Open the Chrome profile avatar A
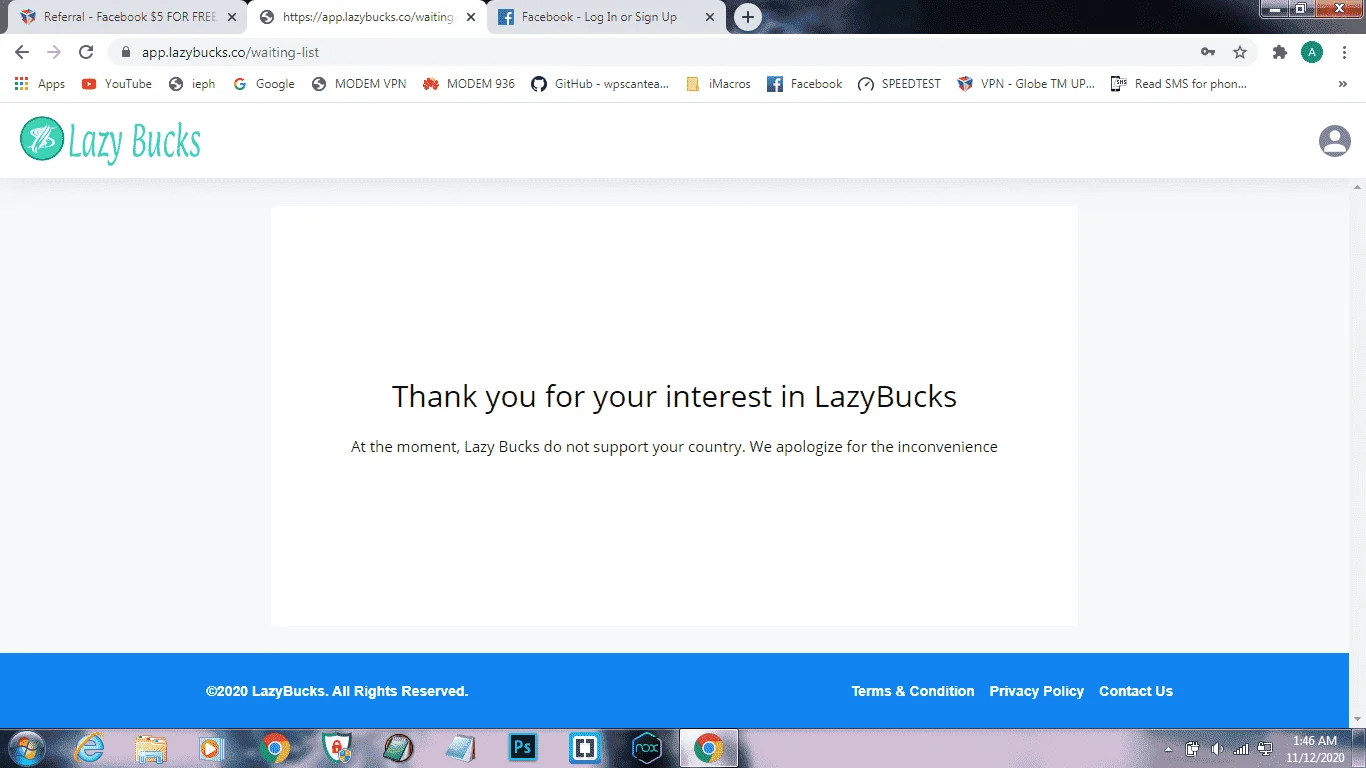1366x768 pixels. pos(1311,52)
